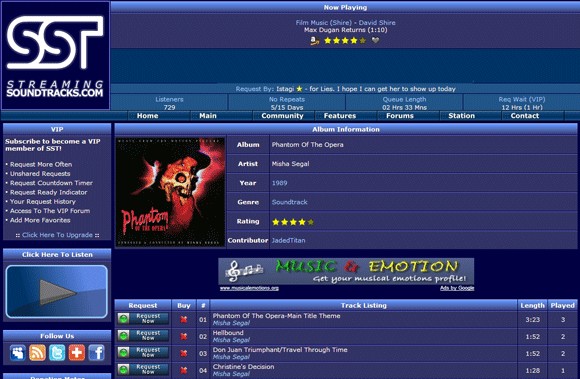The height and width of the screenshot is (379, 580).
Task: Click the Your Request History text
Action: click(x=43, y=202)
